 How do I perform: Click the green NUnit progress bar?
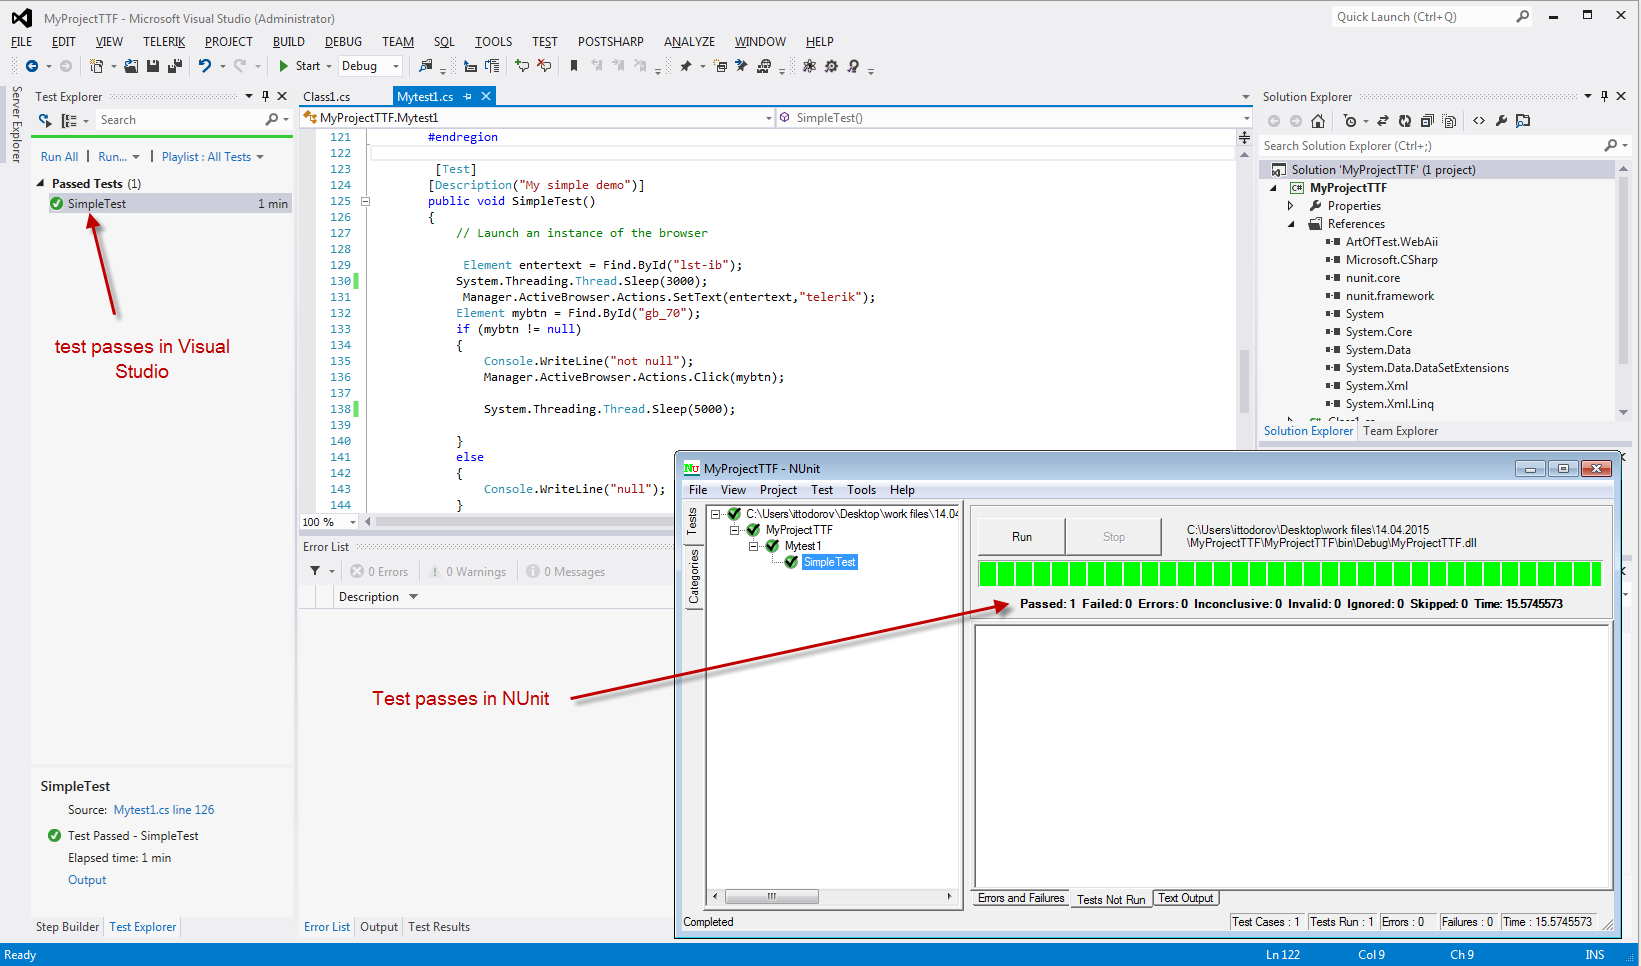(1290, 574)
